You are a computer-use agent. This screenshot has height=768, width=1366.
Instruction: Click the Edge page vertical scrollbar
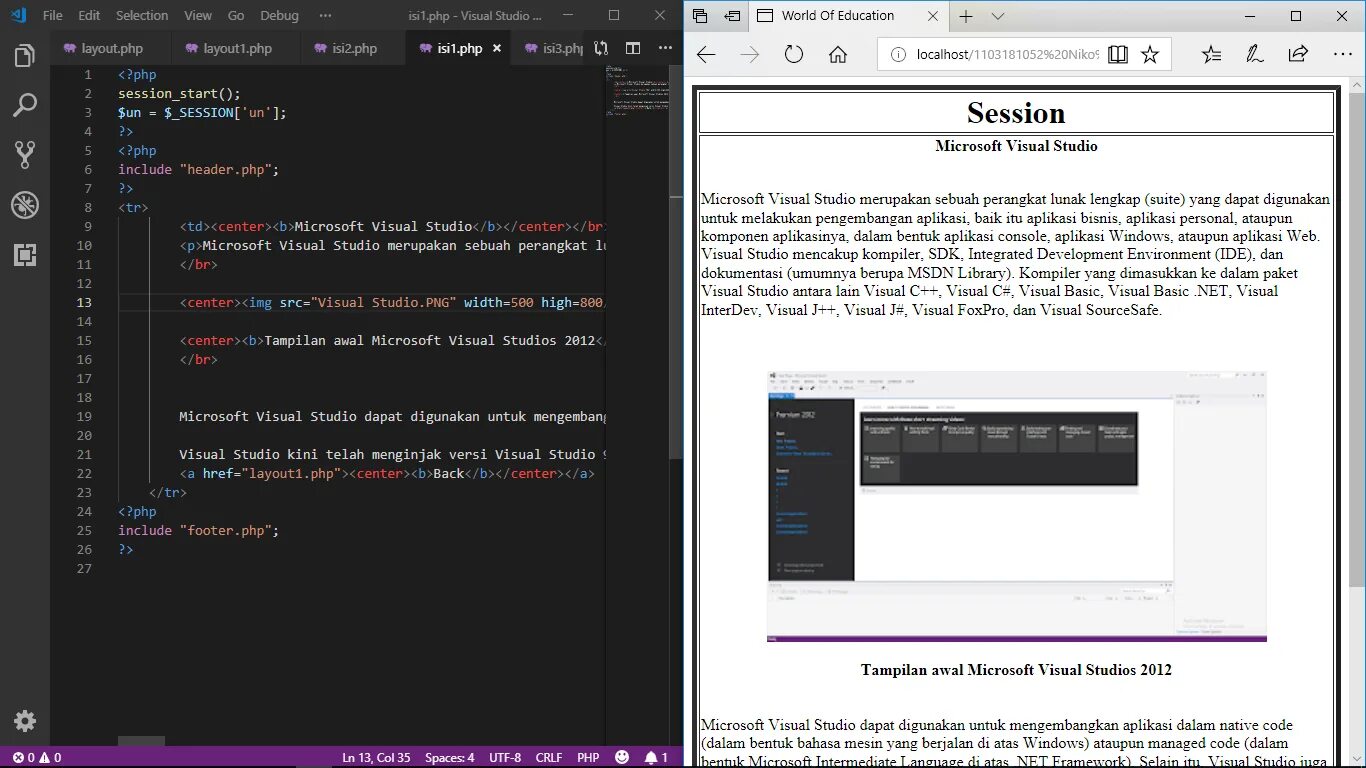(x=1356, y=340)
